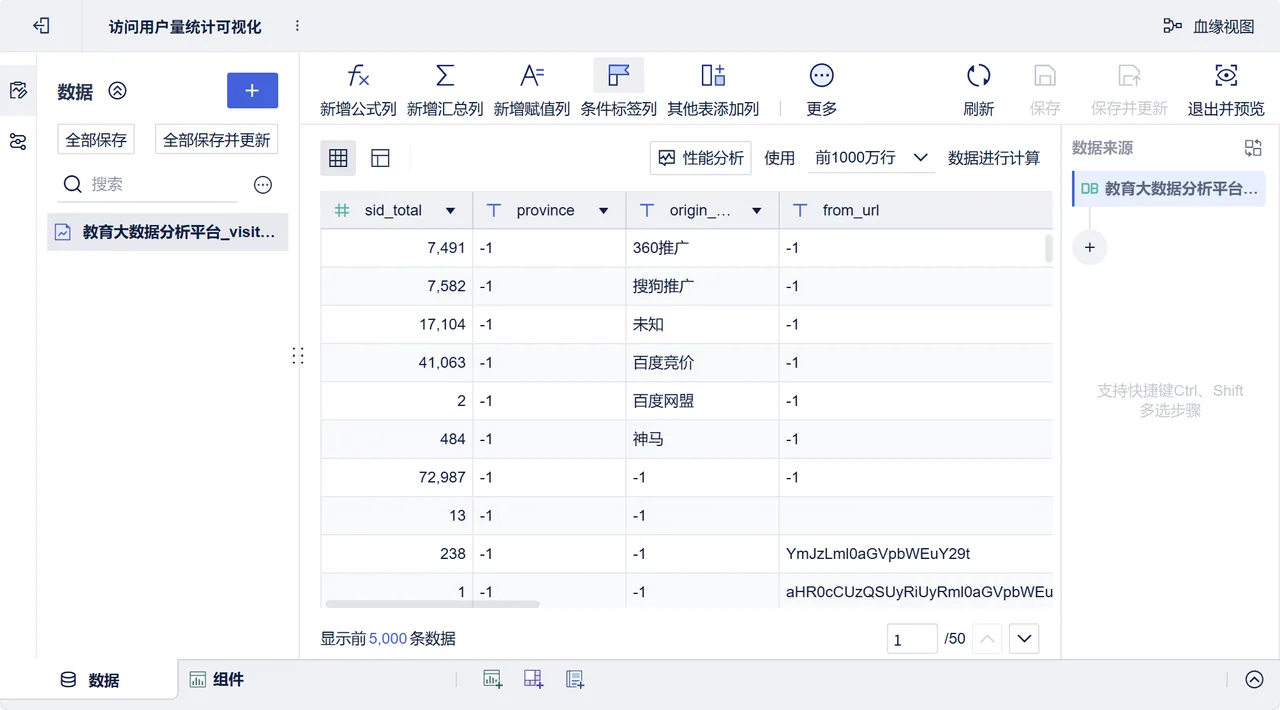
Task: Click 新增公式列 formula column tool
Action: pos(358,89)
